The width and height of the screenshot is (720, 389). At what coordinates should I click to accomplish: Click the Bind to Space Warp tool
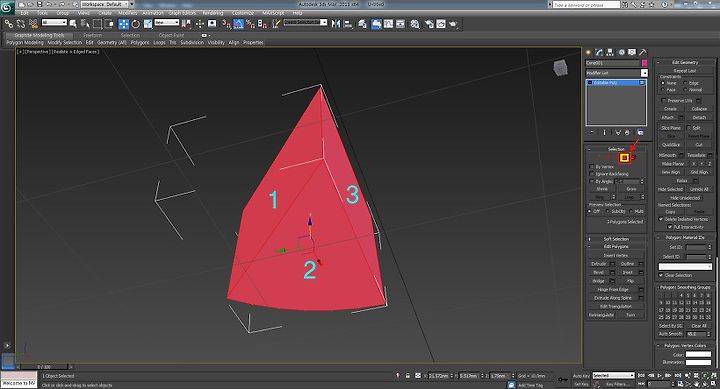pos(33,24)
